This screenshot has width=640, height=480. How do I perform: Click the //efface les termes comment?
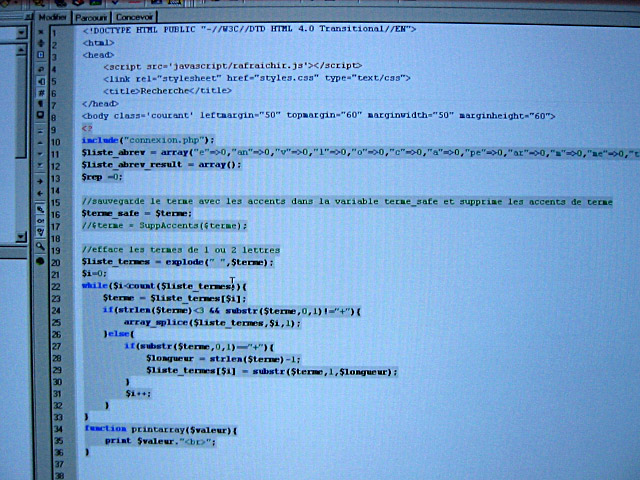[x=181, y=249]
